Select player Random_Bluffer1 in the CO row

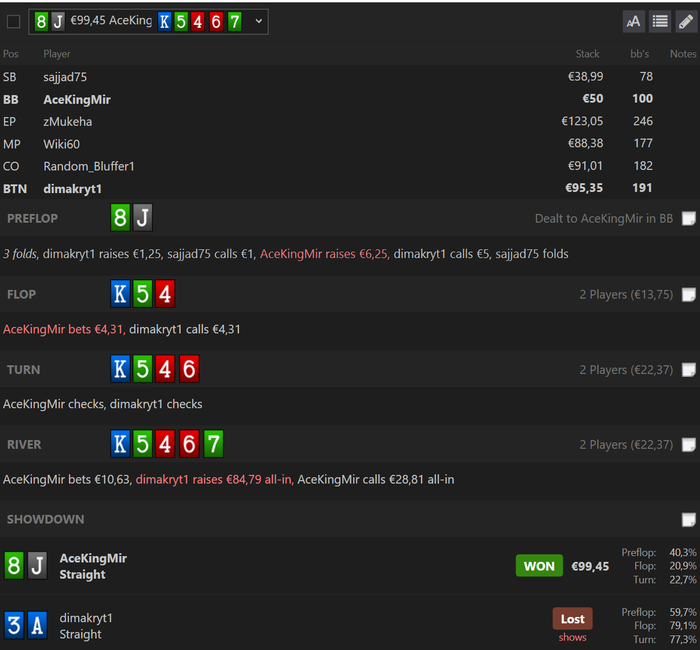[x=89, y=166]
